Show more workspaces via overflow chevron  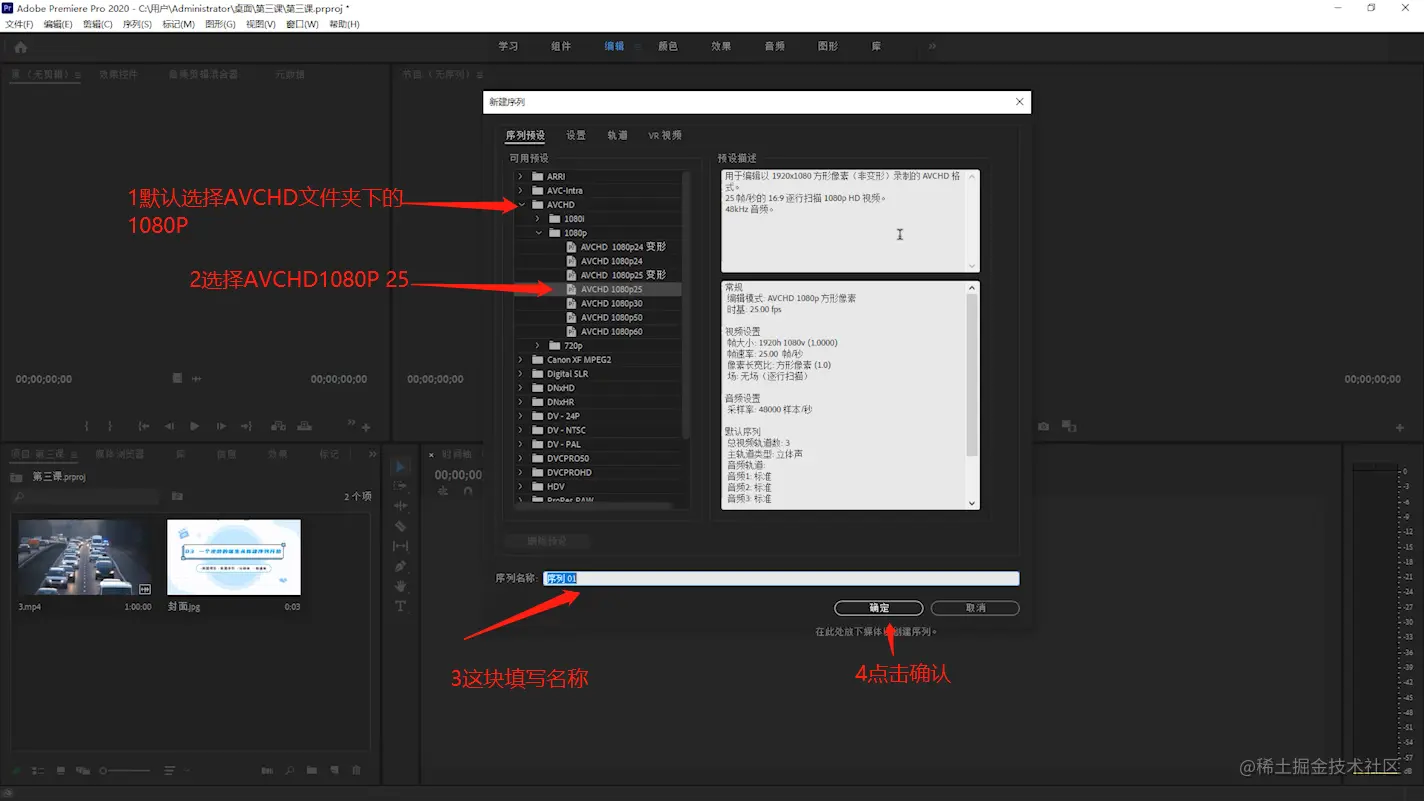click(x=932, y=46)
